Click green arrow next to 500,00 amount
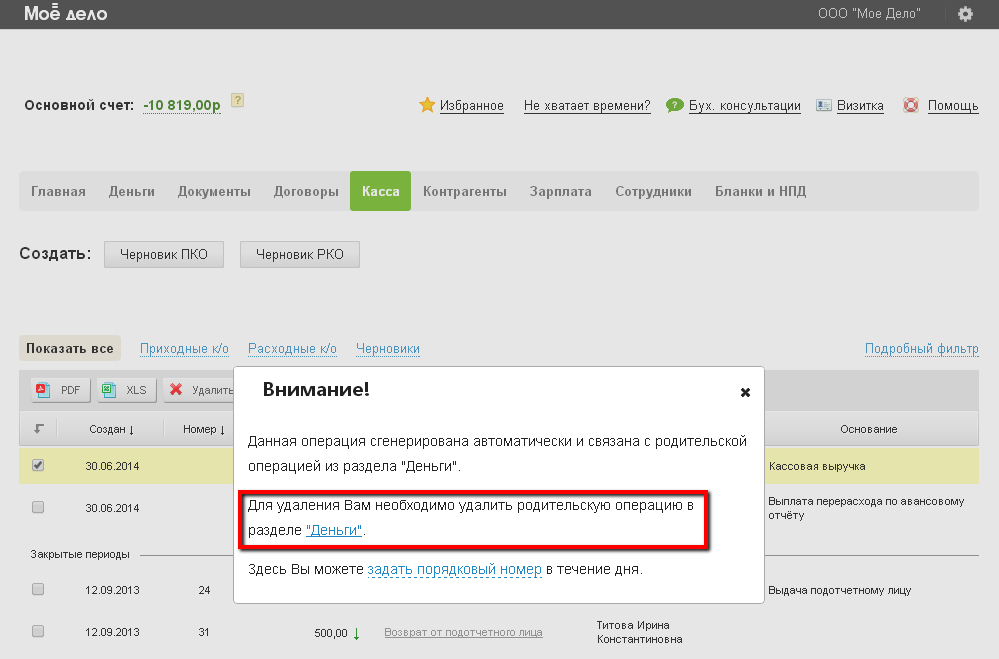999x659 pixels. (356, 633)
